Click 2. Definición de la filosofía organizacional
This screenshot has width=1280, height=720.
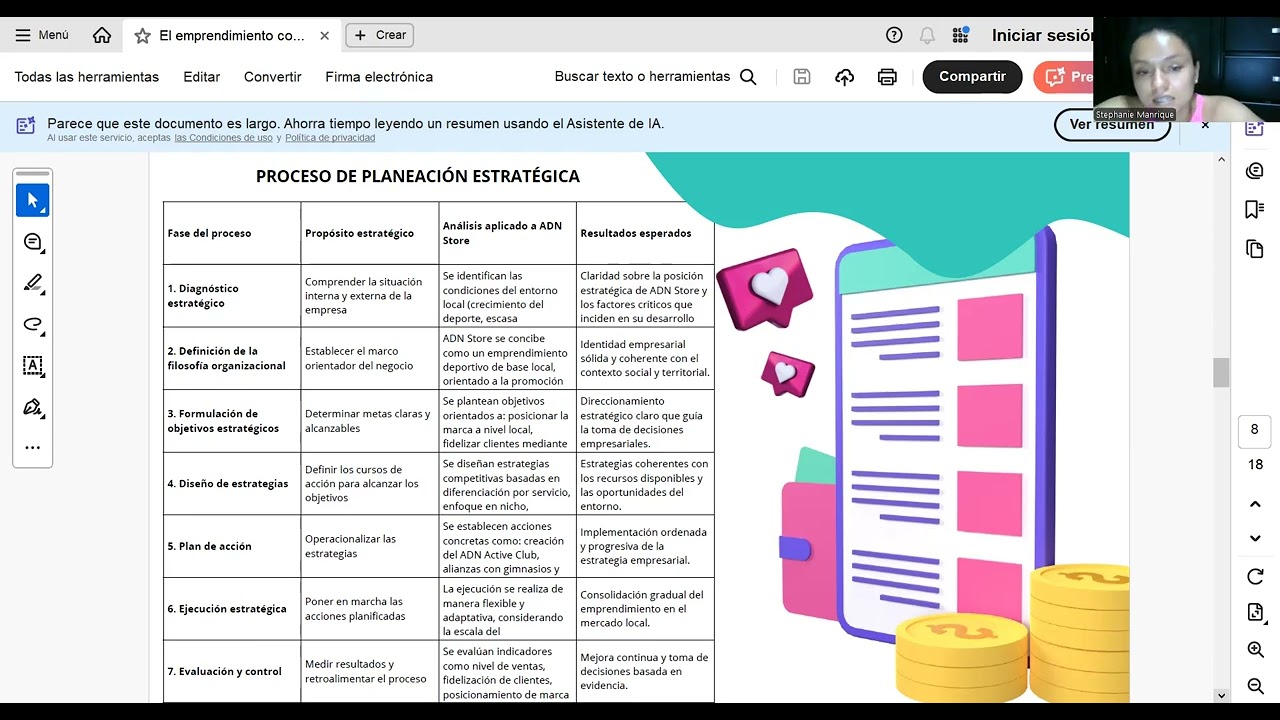(x=232, y=358)
